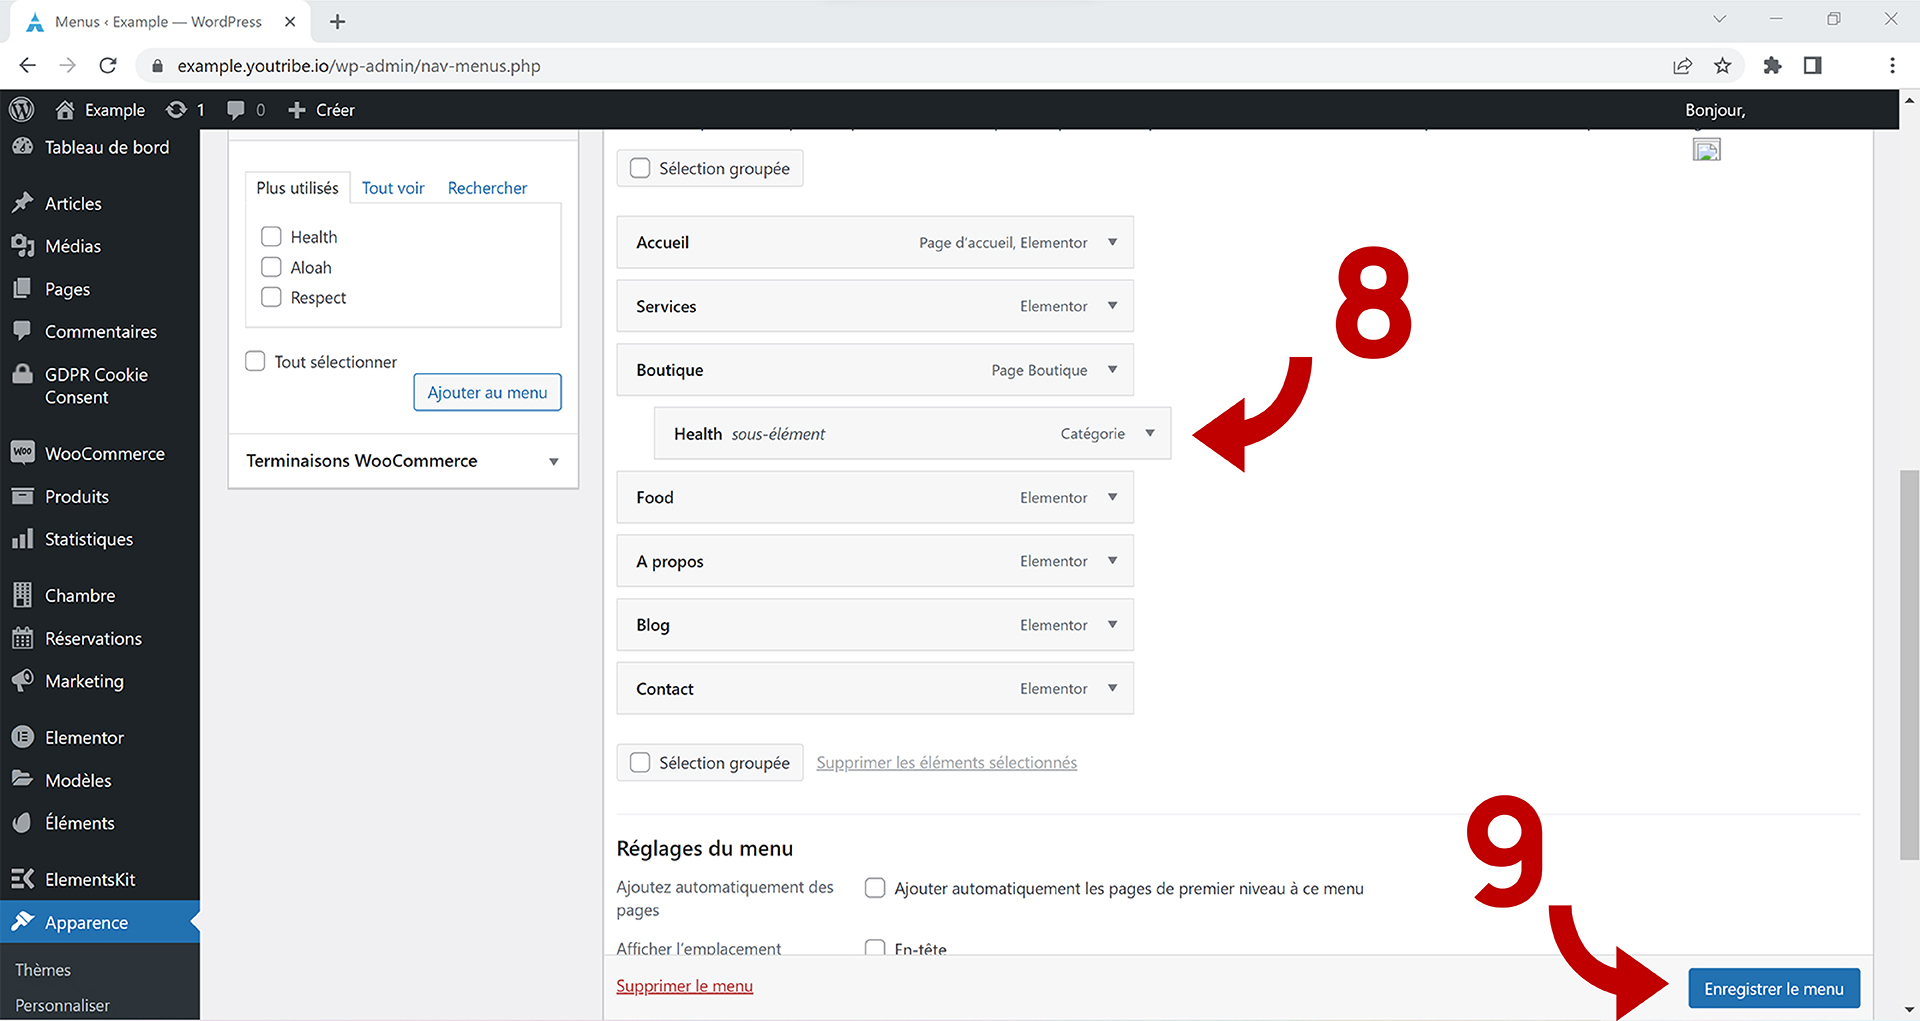The image size is (1920, 1021).
Task: Click Enregistrer le menu
Action: pyautogui.click(x=1773, y=988)
